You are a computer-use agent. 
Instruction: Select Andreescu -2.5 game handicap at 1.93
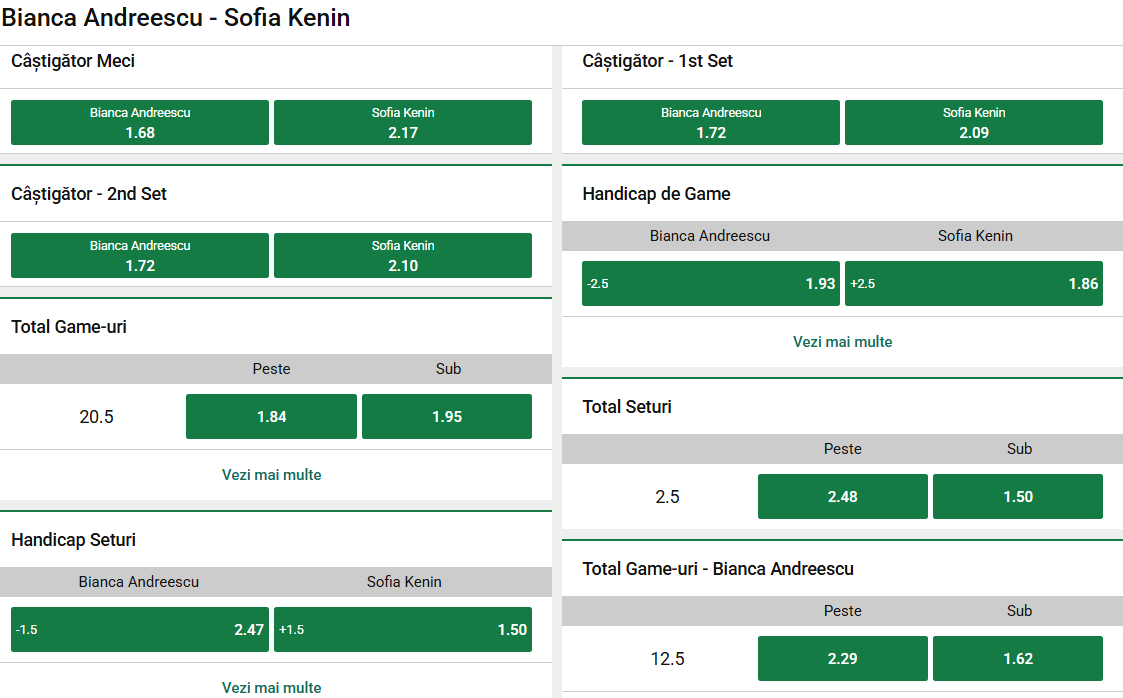pyautogui.click(x=710, y=283)
